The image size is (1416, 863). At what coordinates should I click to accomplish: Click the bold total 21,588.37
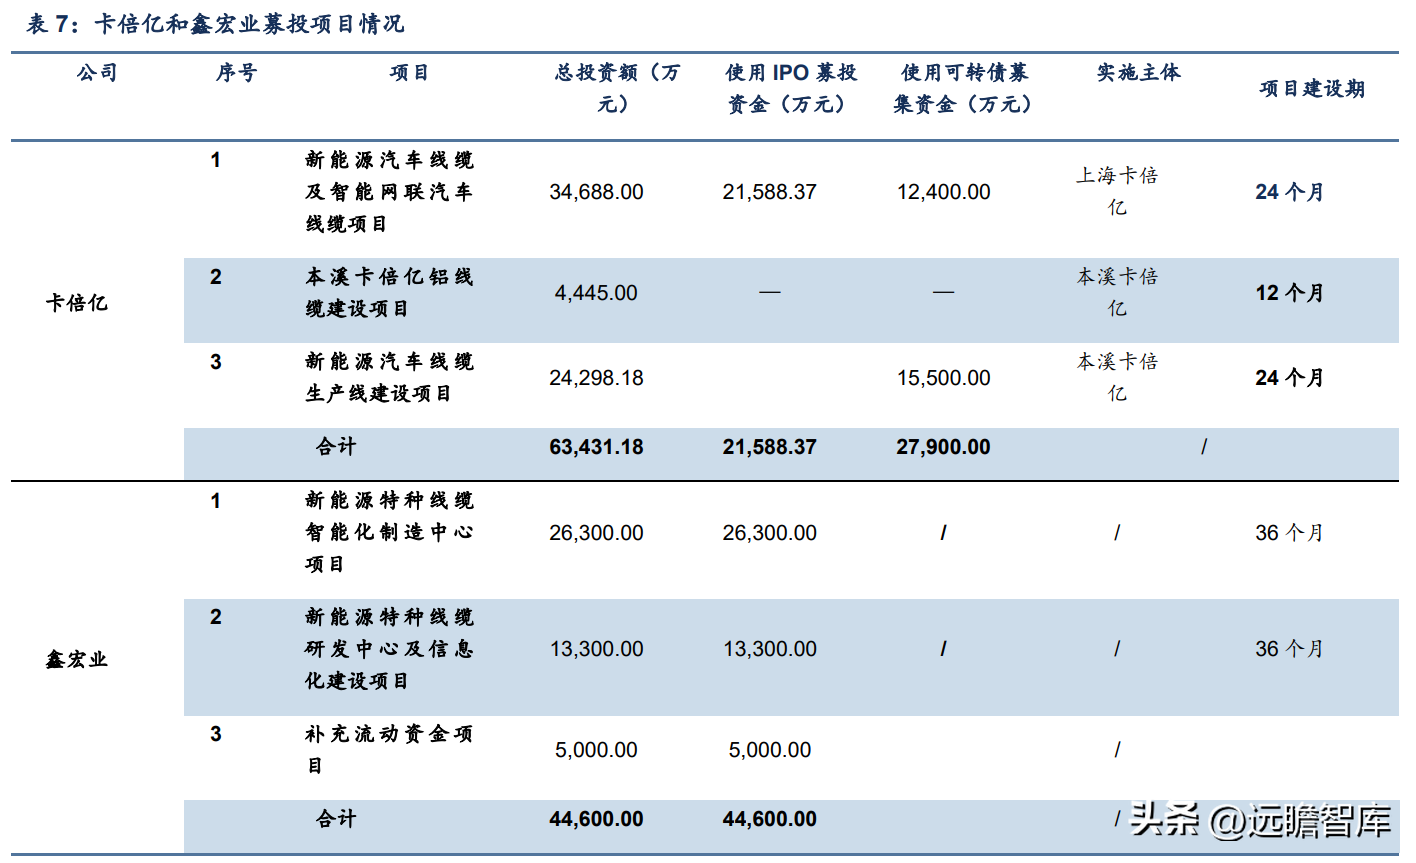(x=769, y=447)
